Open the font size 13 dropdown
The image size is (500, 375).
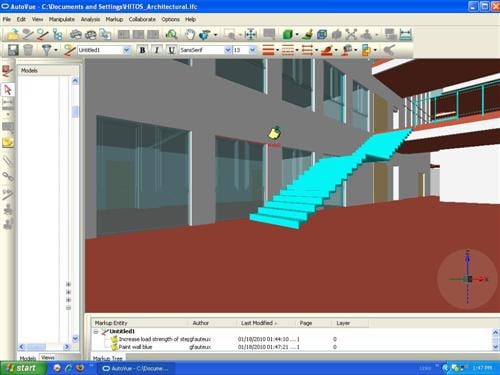click(x=252, y=50)
